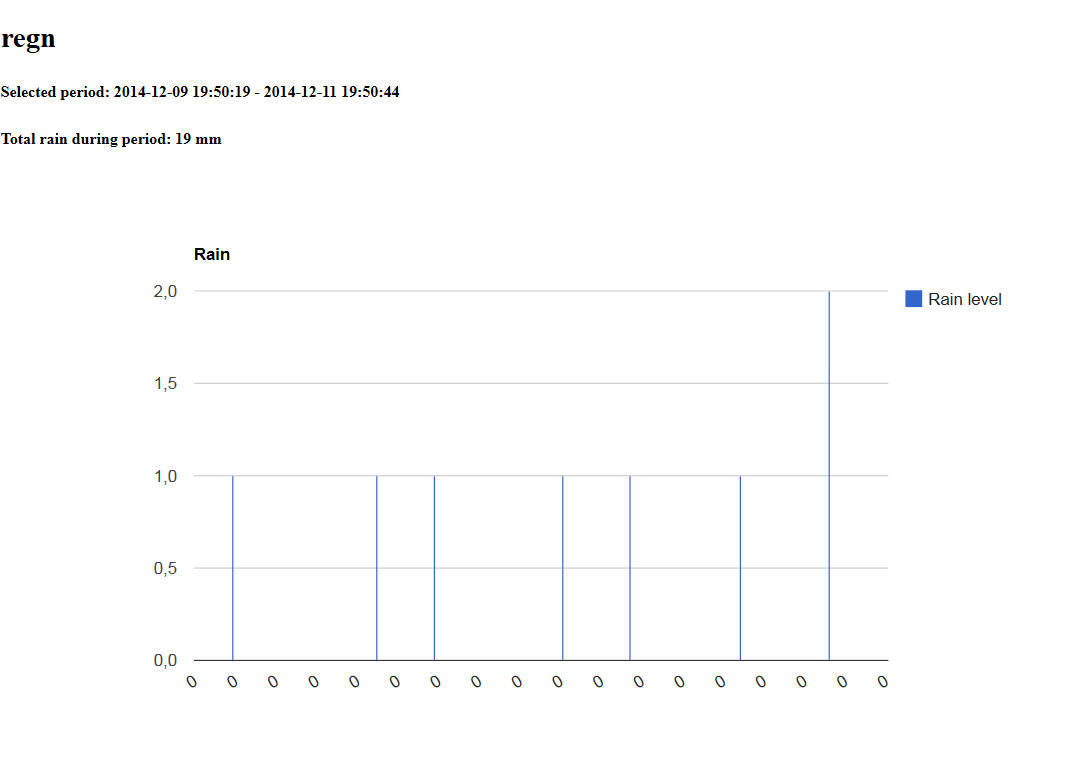Click the fourth rain bar from left
Screen dimensions: 1091x763
tap(562, 568)
